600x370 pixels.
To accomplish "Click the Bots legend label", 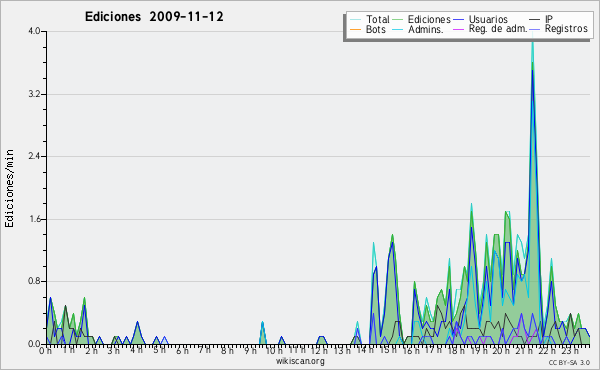I will 375,29.
